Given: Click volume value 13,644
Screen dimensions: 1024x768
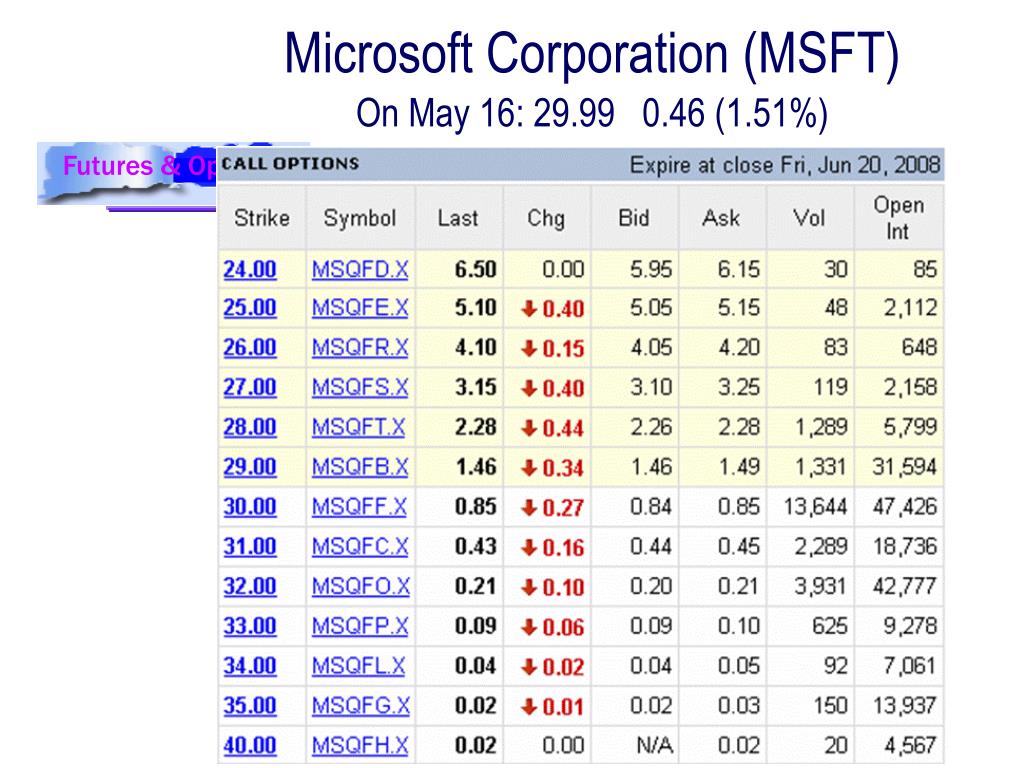Looking at the screenshot, I should [815, 507].
